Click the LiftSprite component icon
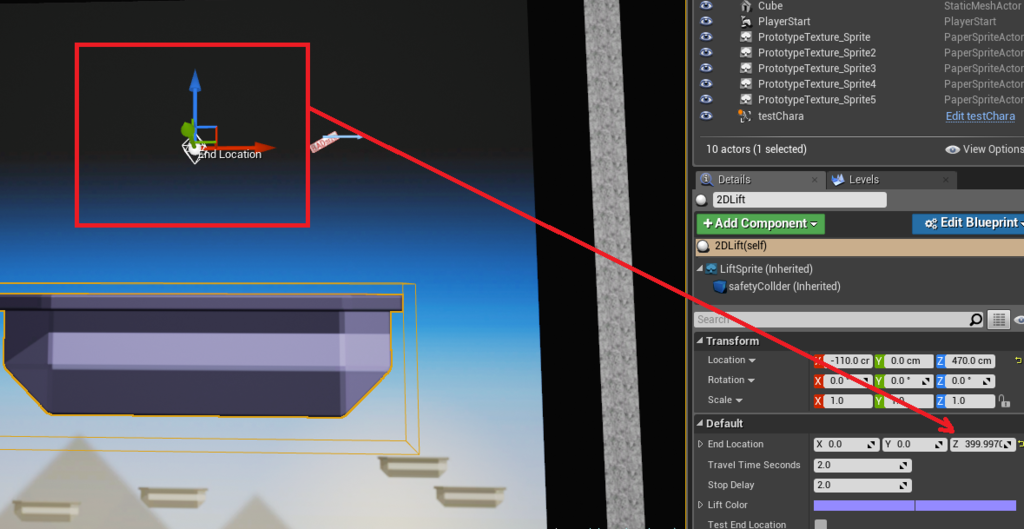 pos(712,269)
